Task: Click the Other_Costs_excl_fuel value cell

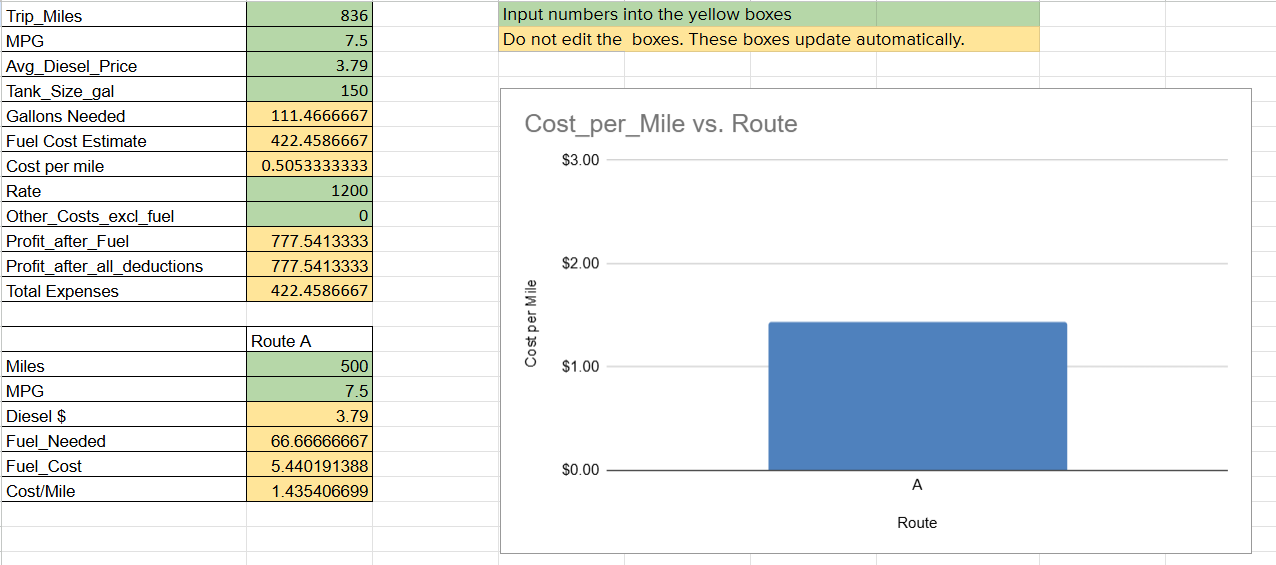Action: (309, 216)
